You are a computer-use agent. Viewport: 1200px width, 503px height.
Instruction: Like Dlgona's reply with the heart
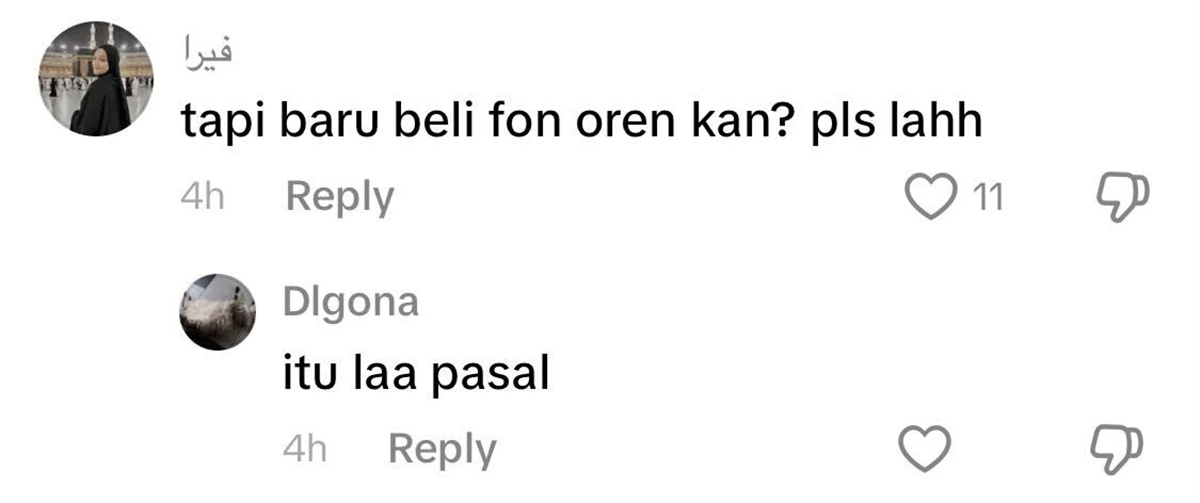925,449
